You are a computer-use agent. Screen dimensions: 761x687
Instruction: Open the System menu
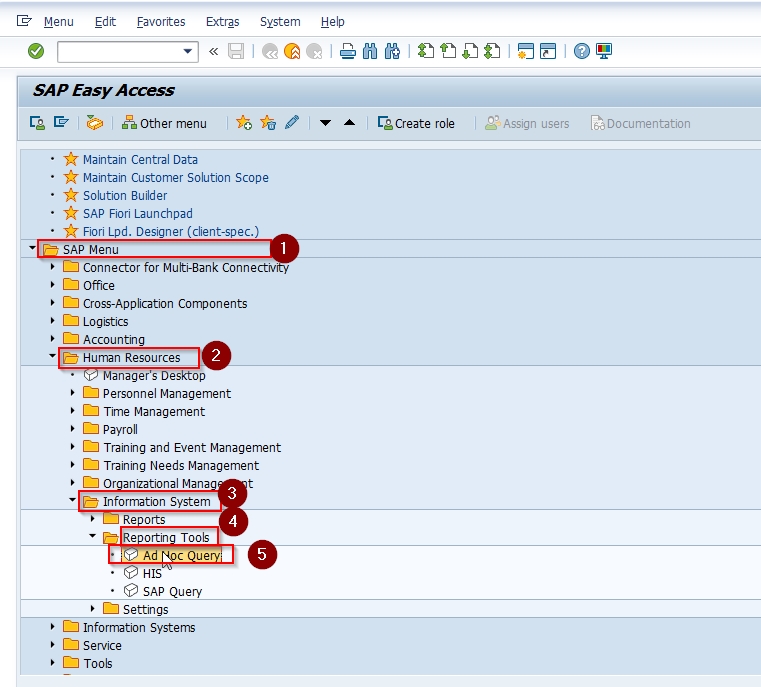(280, 21)
